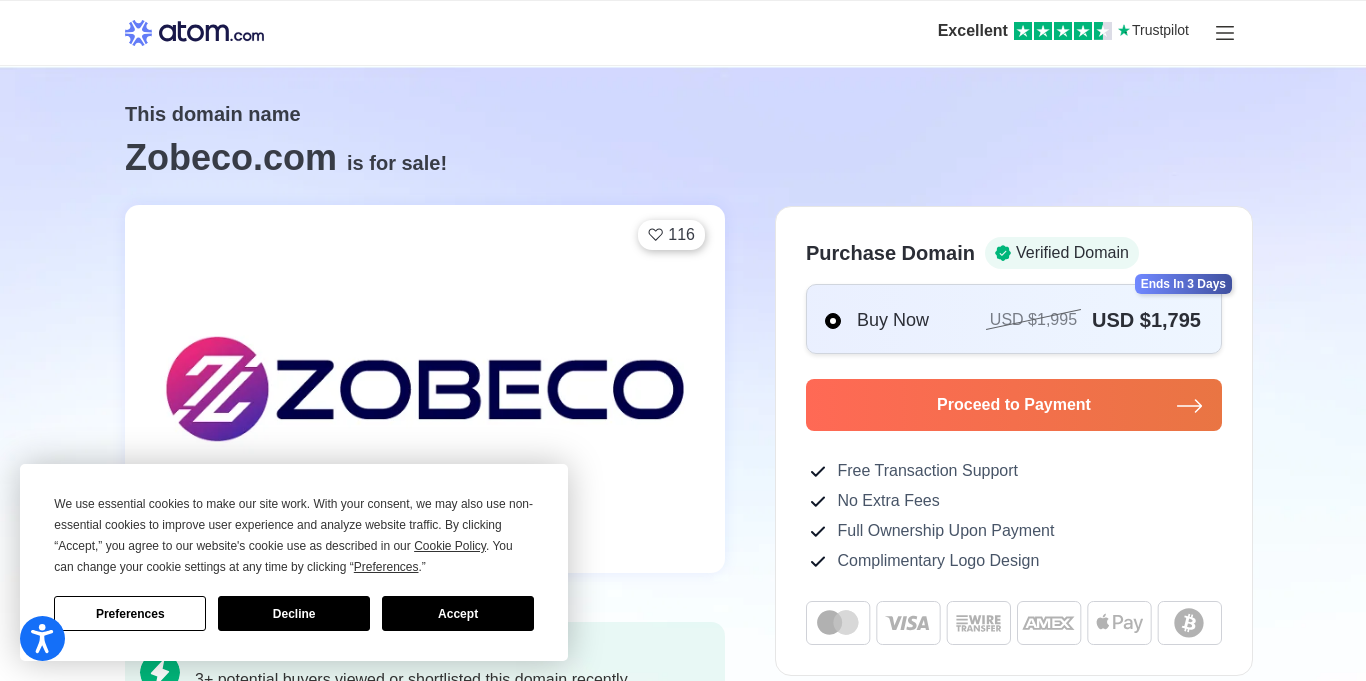1366x681 pixels.
Task: Decline non-essential cookies
Action: pos(293,614)
